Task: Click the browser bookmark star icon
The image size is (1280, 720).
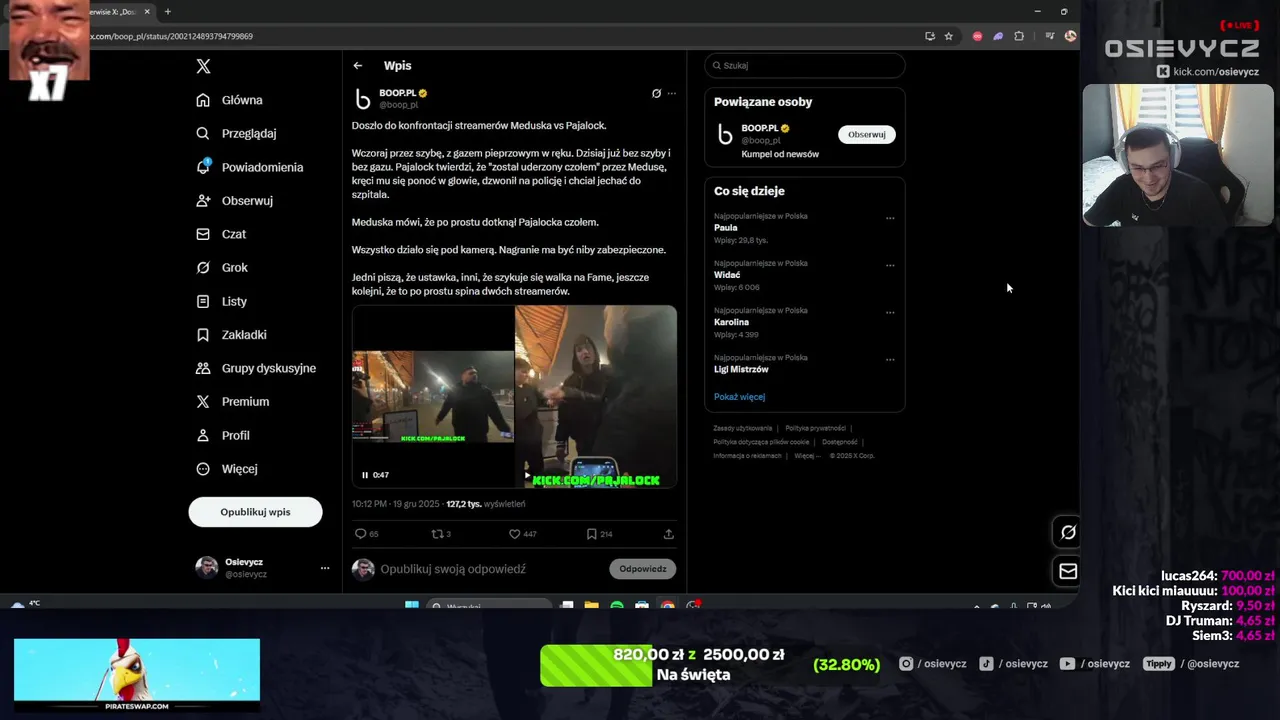Action: pos(949,36)
